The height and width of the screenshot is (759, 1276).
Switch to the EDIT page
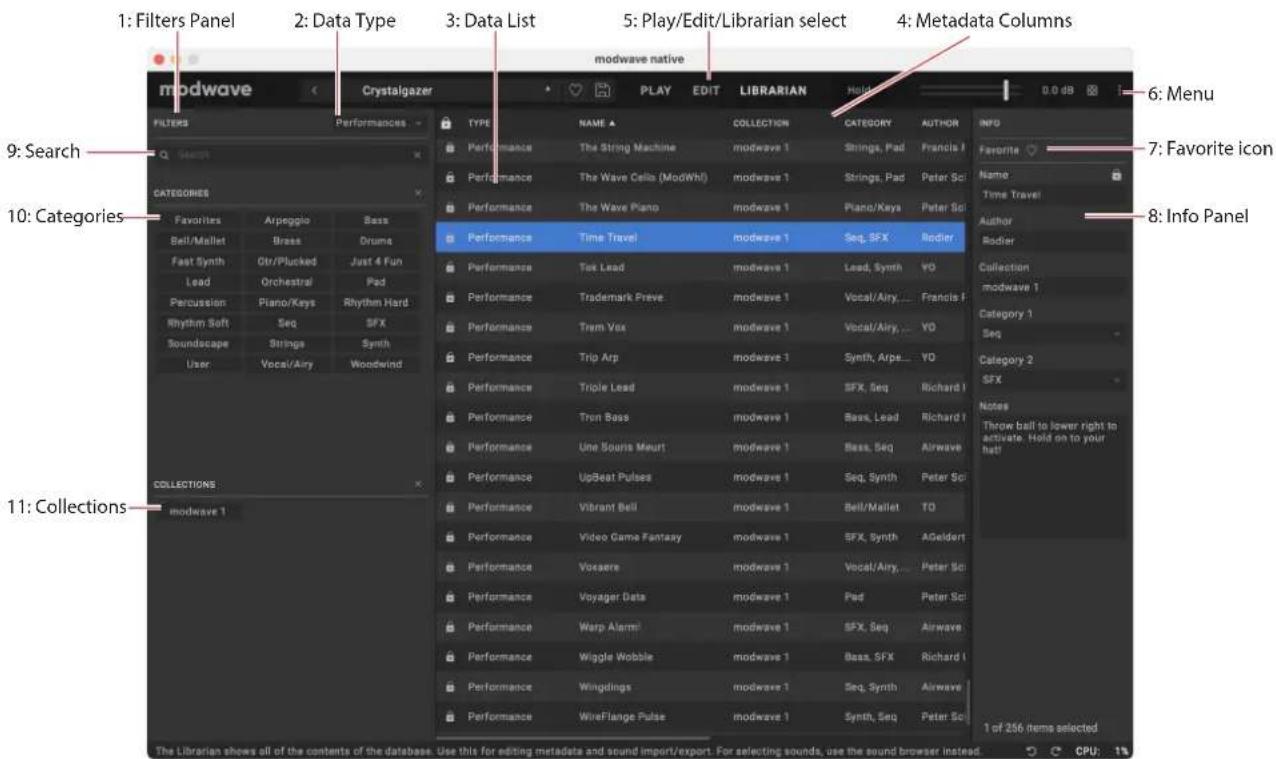706,90
